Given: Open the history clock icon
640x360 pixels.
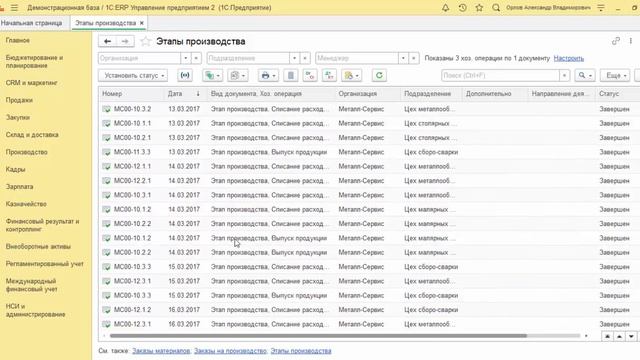Looking at the screenshot, I should click(462, 8).
